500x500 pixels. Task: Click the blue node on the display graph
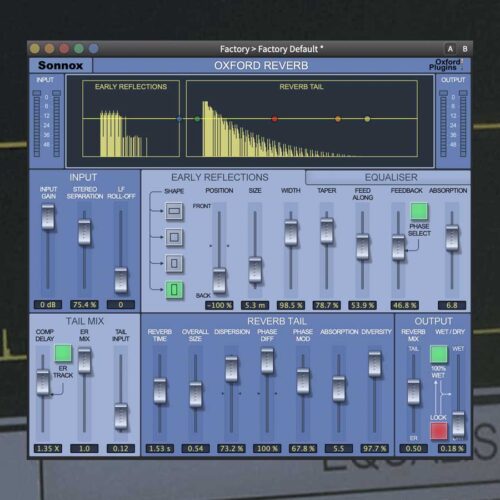179,118
